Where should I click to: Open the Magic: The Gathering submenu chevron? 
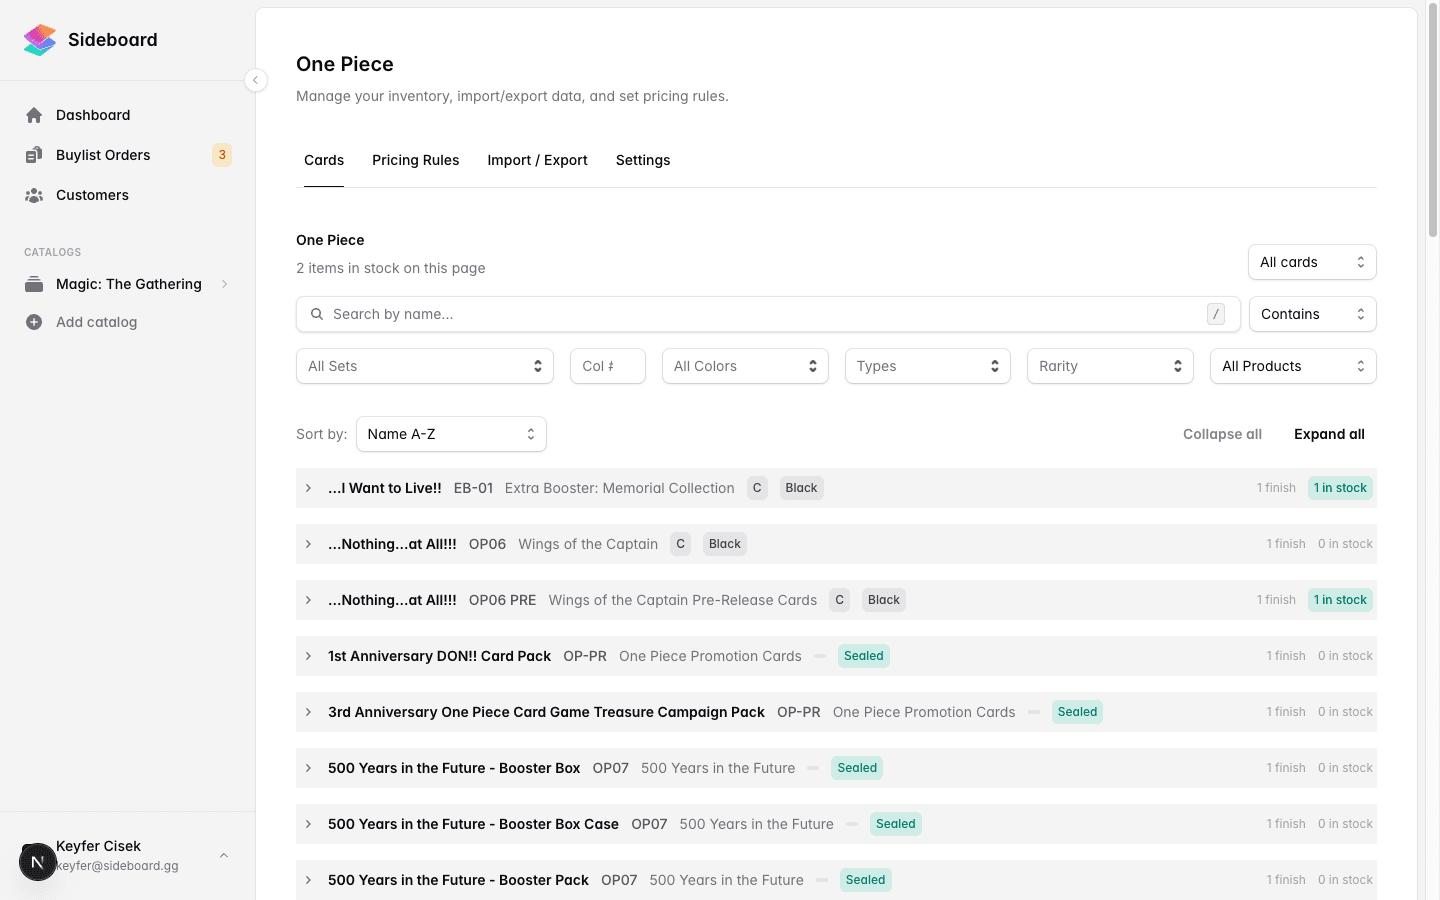point(224,284)
